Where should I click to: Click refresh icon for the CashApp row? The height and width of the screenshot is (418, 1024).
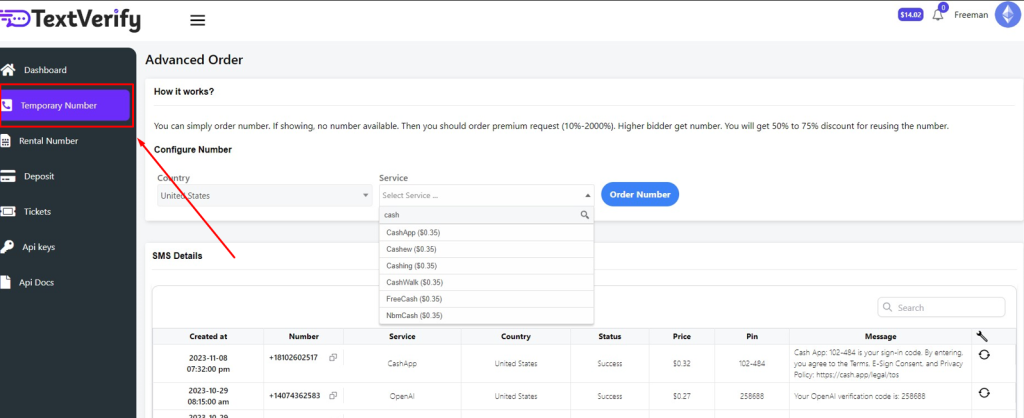(983, 355)
